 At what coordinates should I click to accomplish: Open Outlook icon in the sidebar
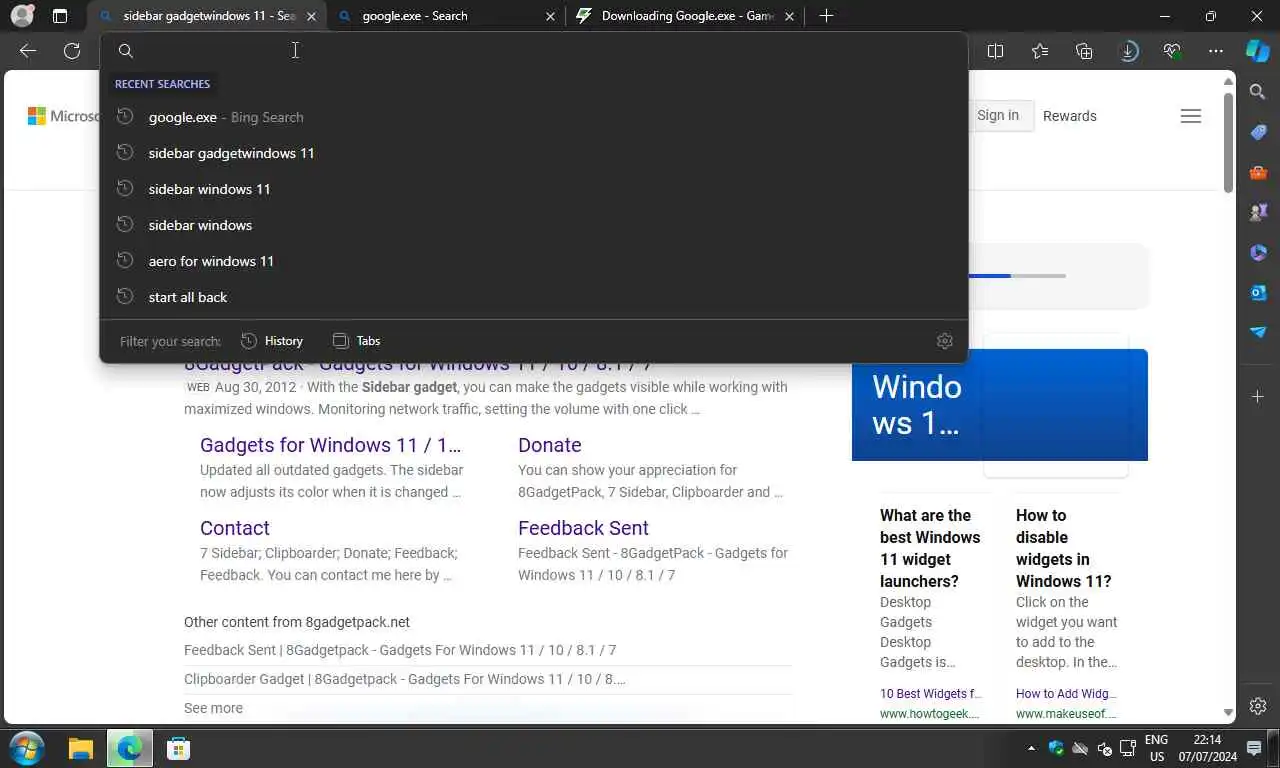(1258, 292)
